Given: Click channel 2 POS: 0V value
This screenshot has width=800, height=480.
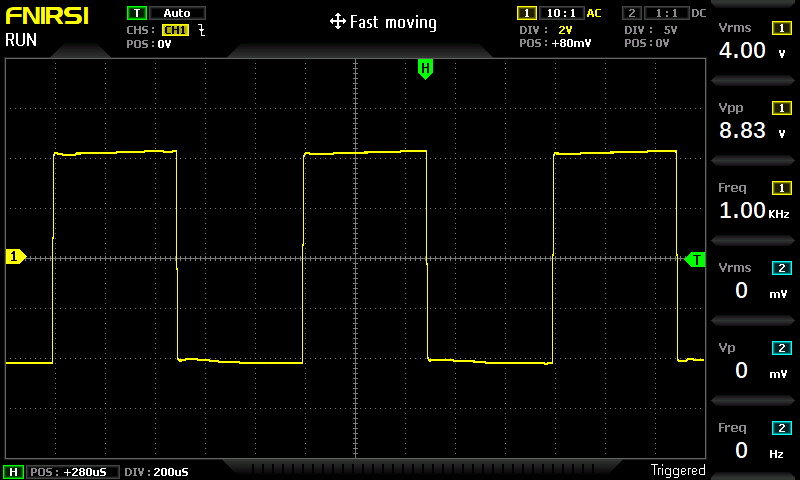Looking at the screenshot, I should 647,43.
